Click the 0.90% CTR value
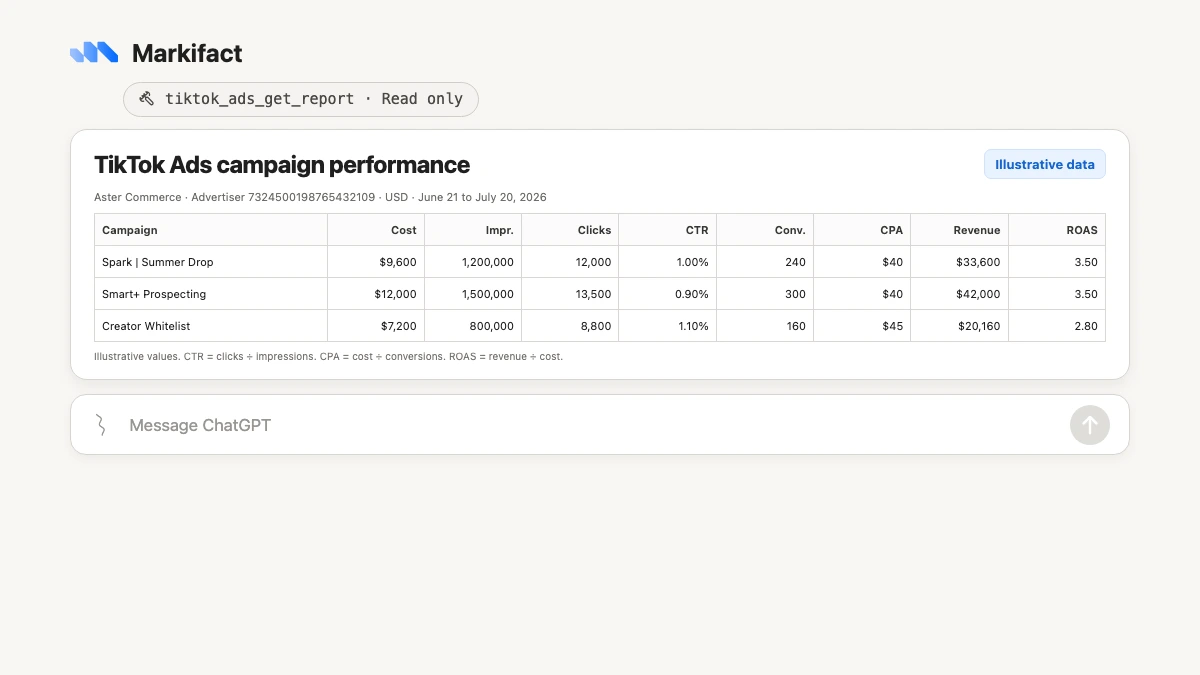Viewport: 1200px width, 675px height. [691, 294]
